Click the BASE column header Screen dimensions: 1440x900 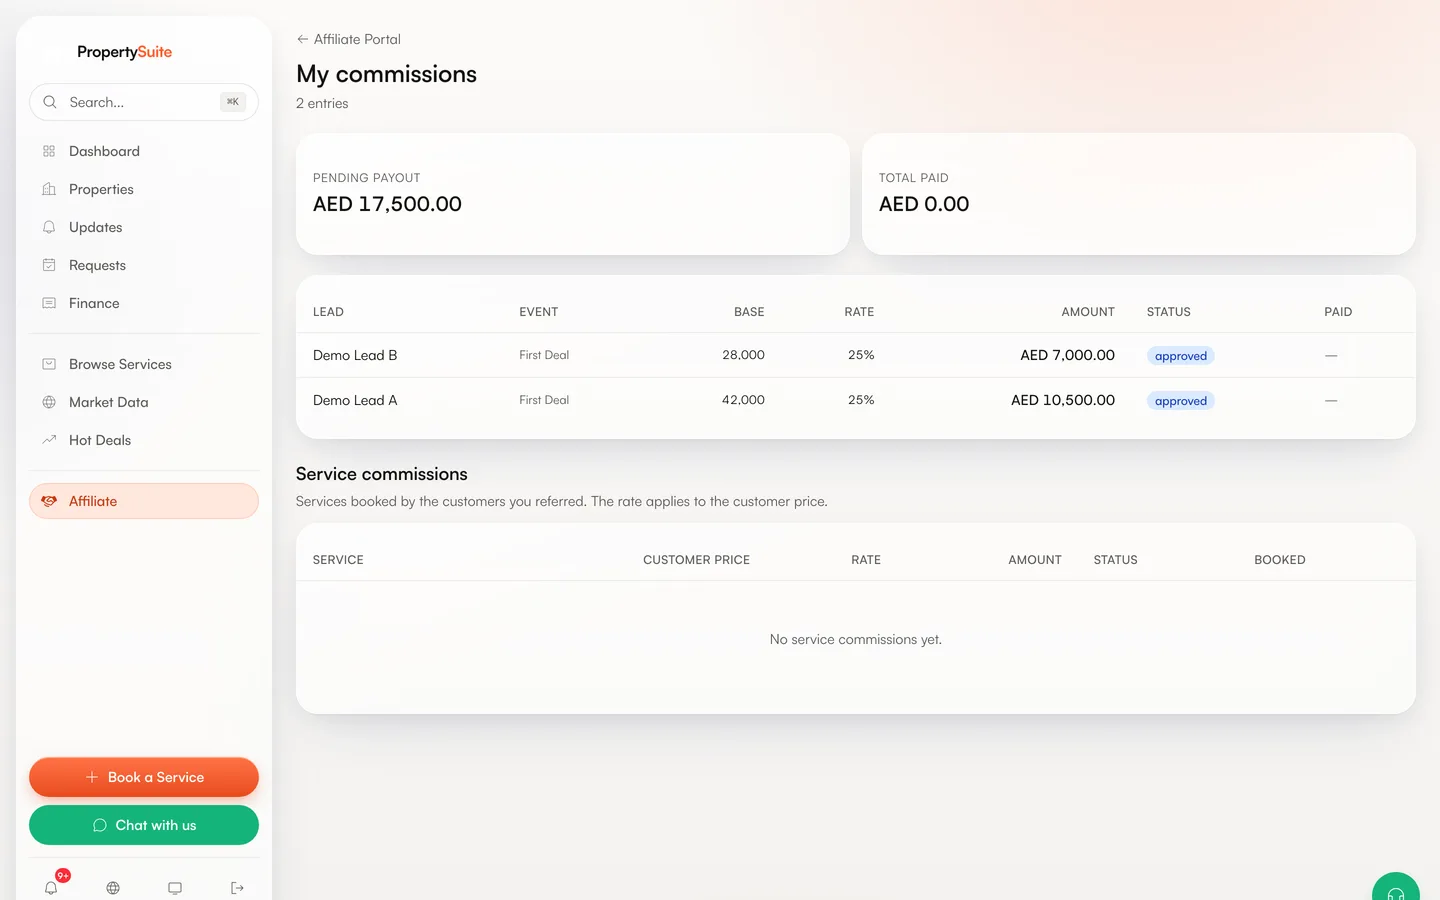(x=749, y=312)
